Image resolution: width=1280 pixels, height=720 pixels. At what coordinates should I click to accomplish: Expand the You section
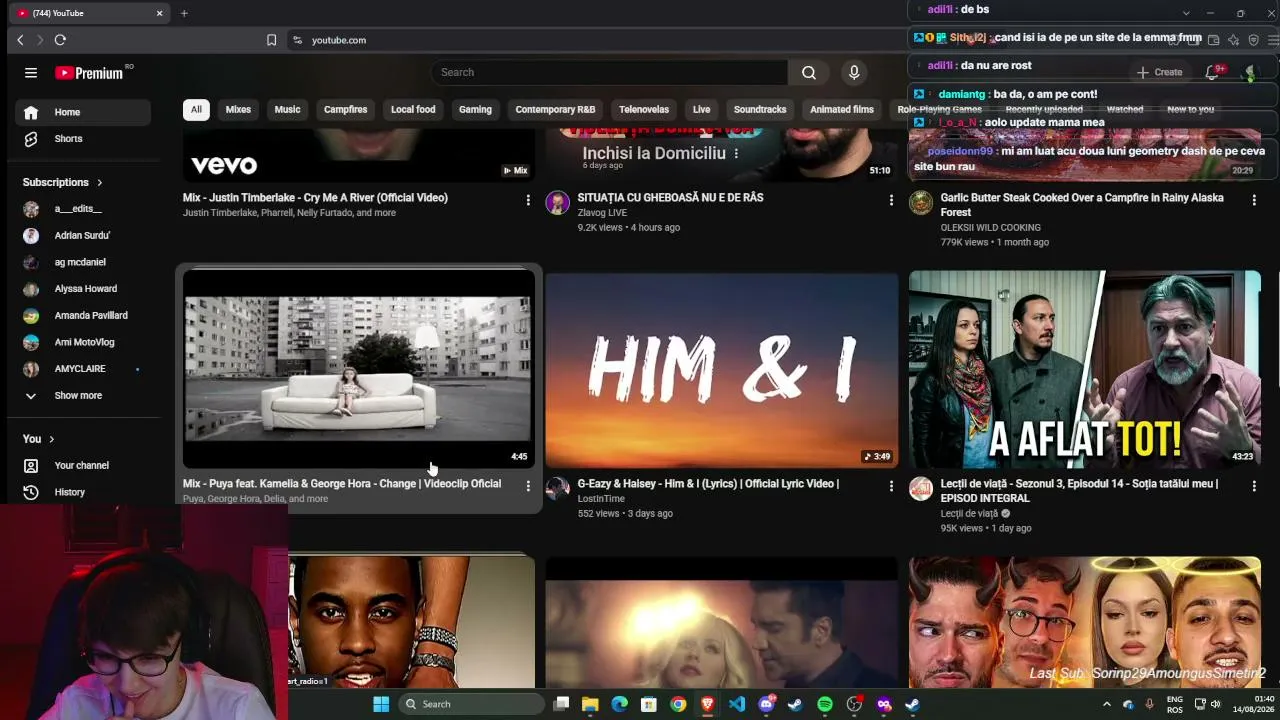(39, 439)
